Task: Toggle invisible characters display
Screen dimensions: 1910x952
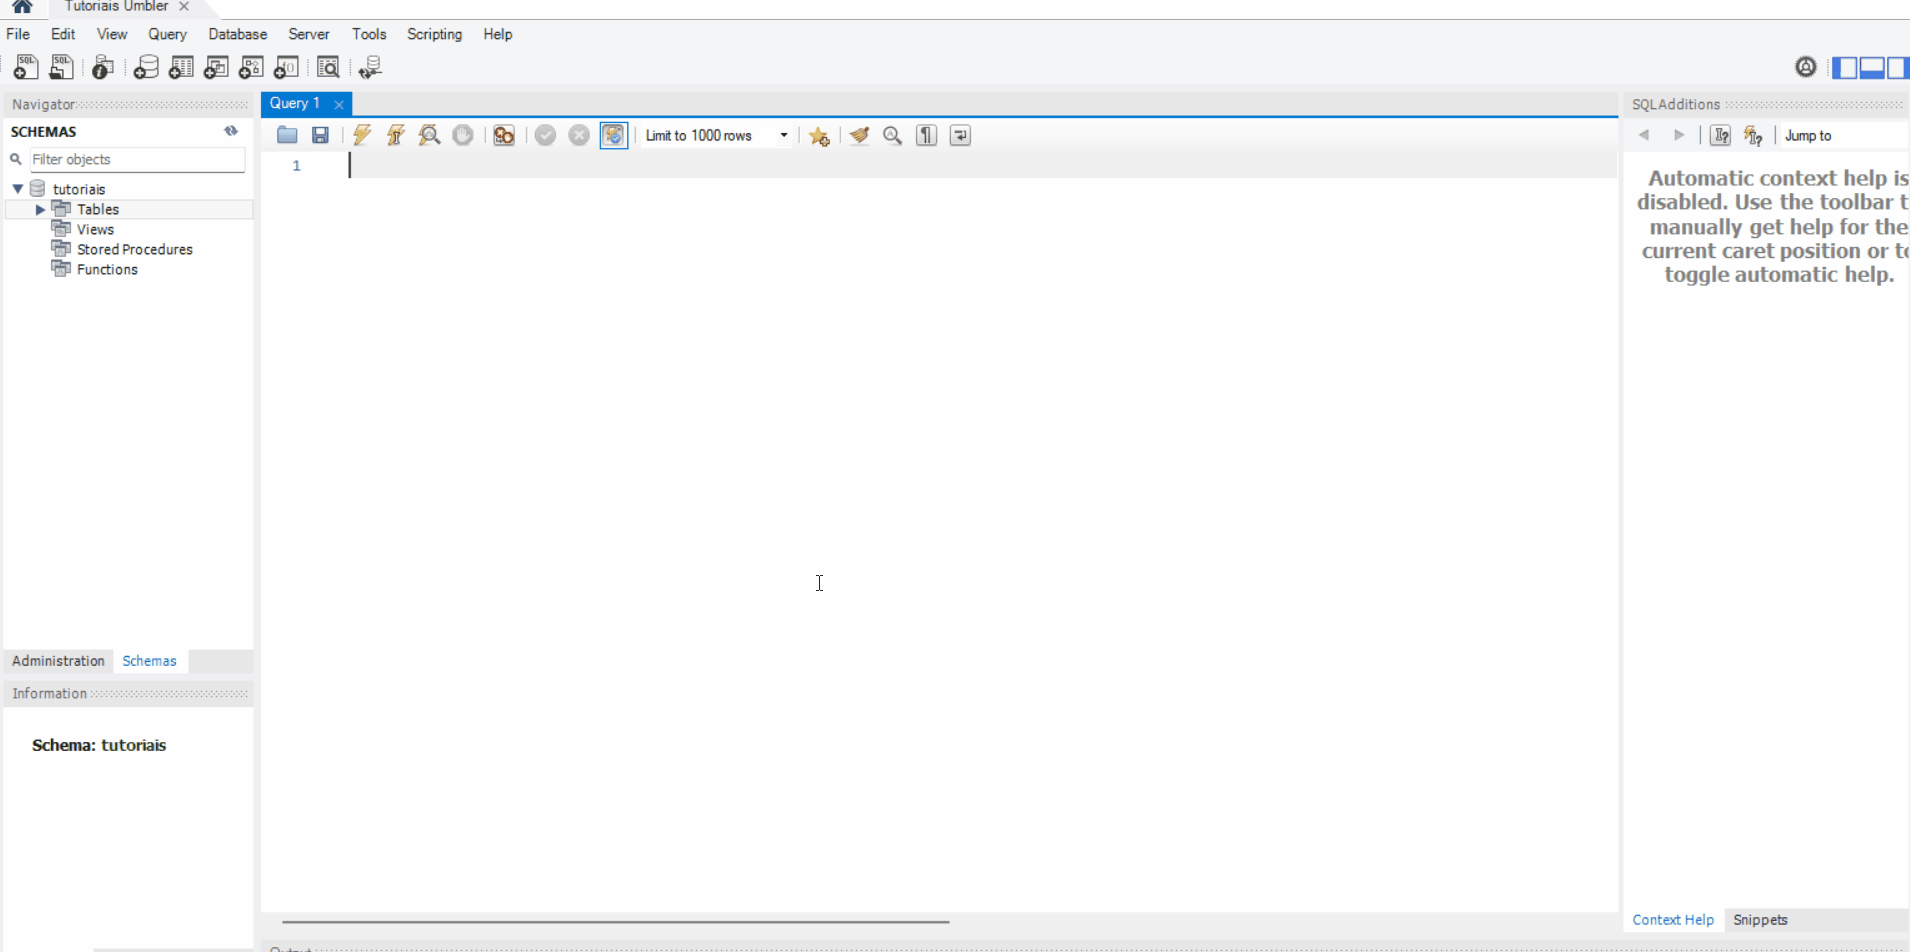Action: pos(927,135)
